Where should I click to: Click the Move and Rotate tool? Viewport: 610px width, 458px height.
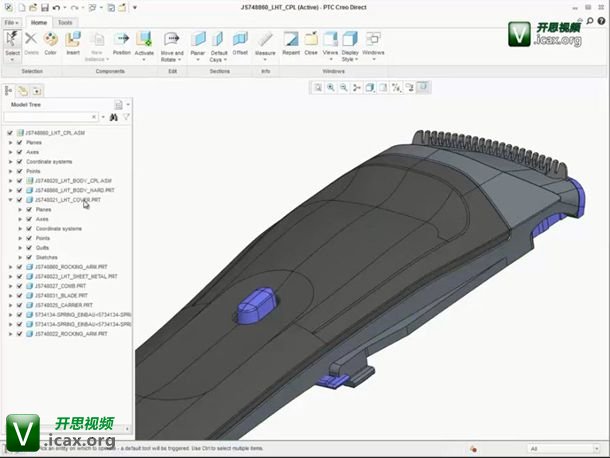pyautogui.click(x=172, y=42)
